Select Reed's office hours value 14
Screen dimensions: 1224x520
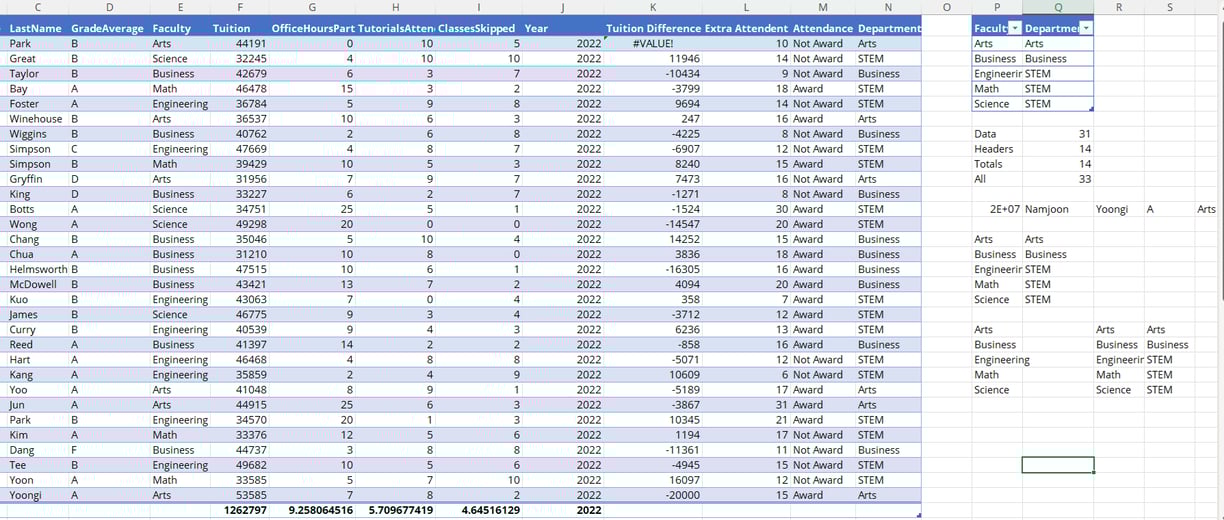pyautogui.click(x=312, y=344)
